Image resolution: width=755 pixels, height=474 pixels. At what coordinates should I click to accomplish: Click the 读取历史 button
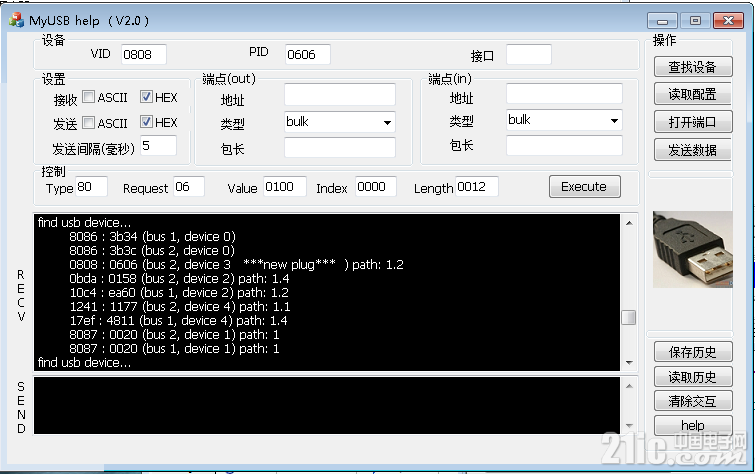[693, 376]
